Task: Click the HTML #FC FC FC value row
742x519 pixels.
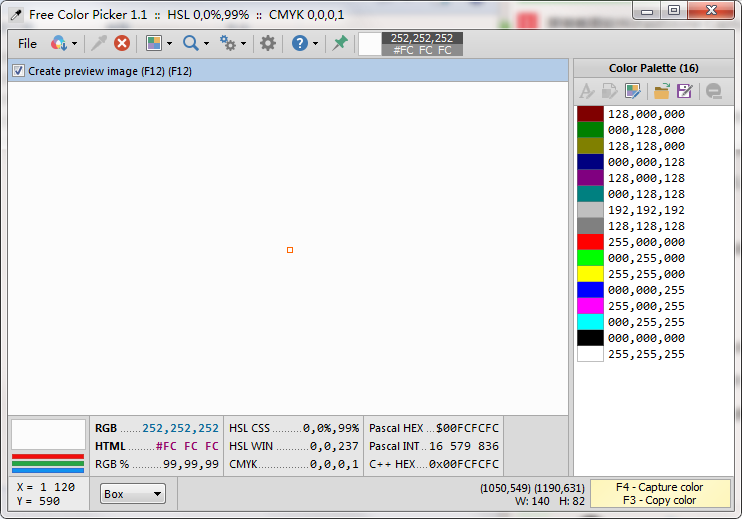Action: click(x=157, y=446)
